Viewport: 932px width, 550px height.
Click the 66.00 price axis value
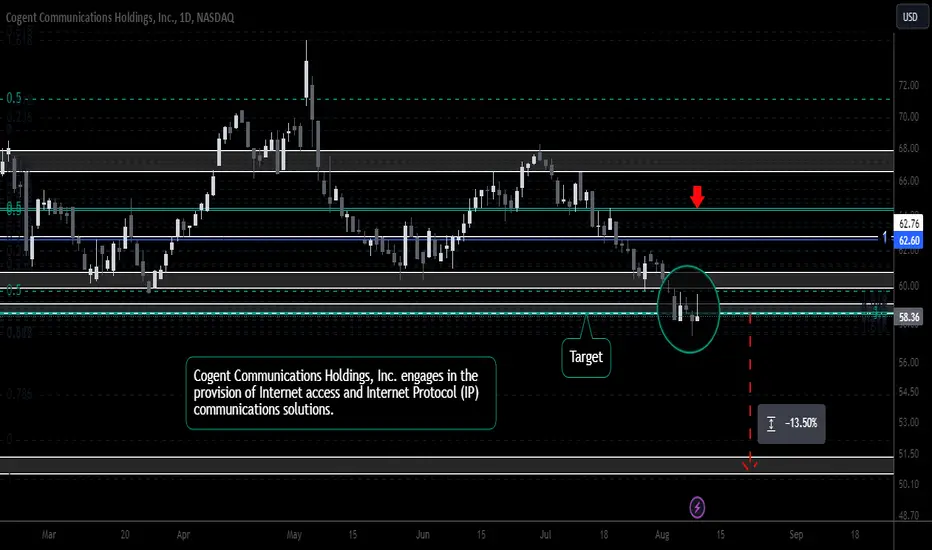[908, 181]
